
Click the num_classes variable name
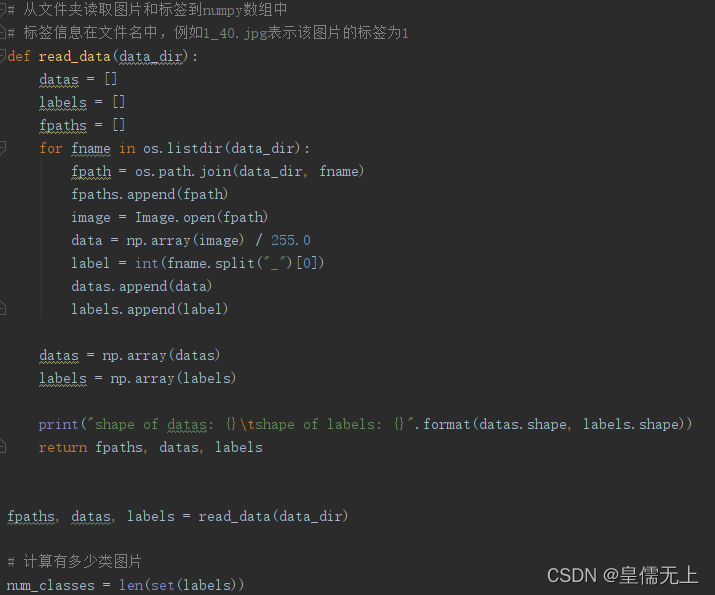click(x=50, y=585)
